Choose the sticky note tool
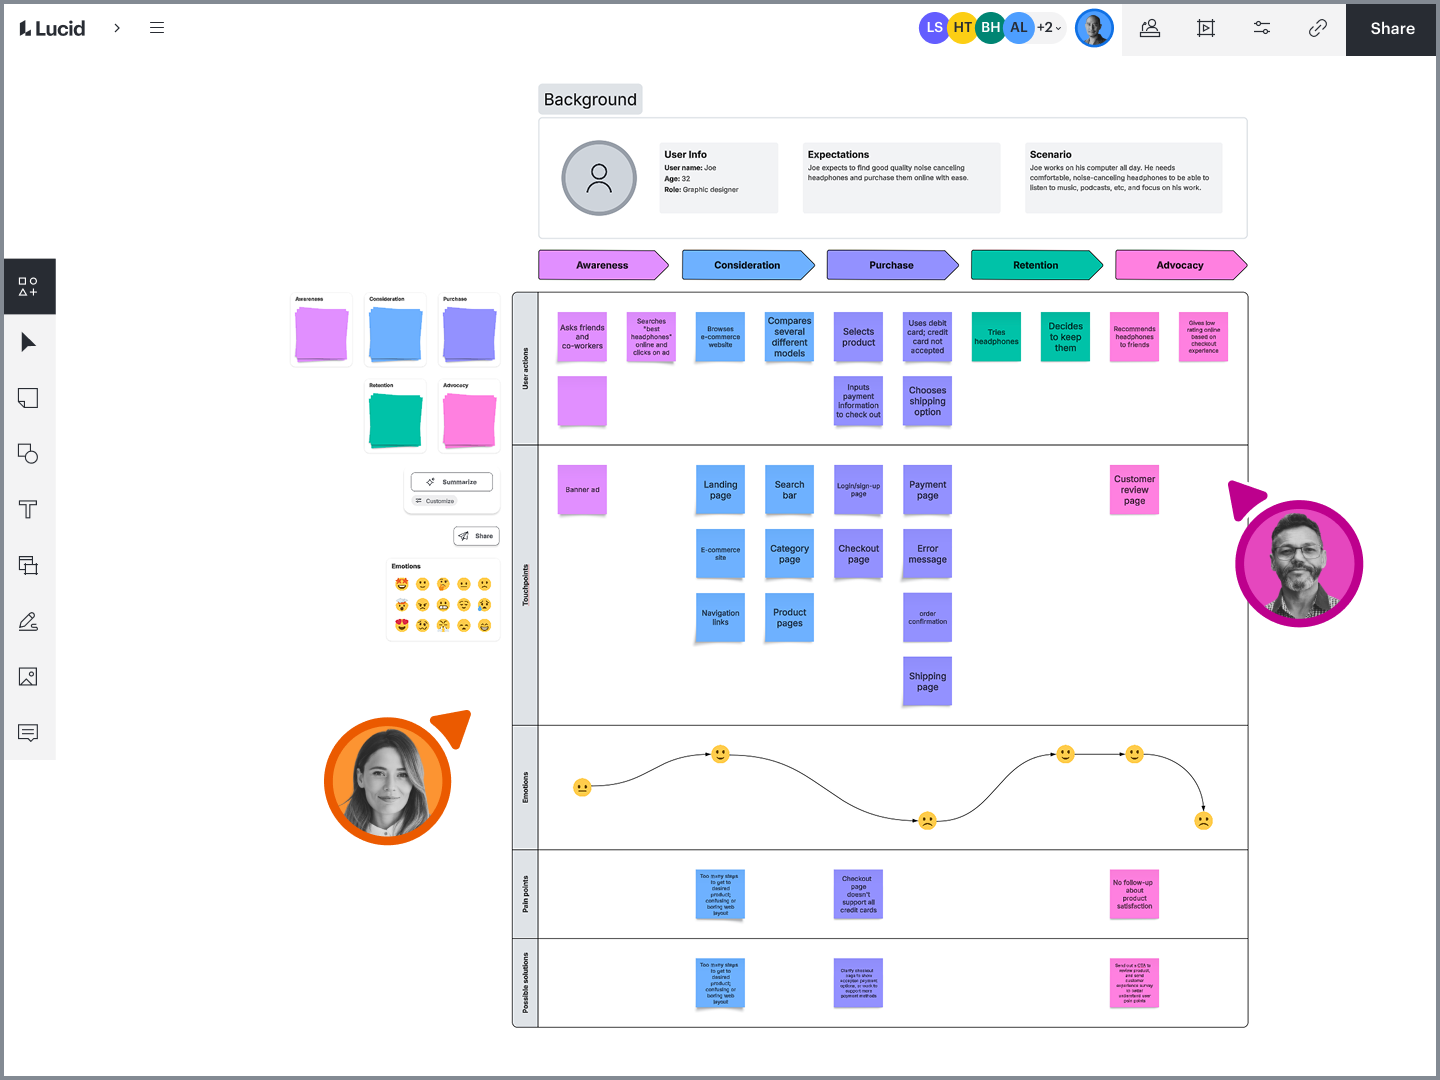This screenshot has width=1440, height=1080. tap(29, 398)
